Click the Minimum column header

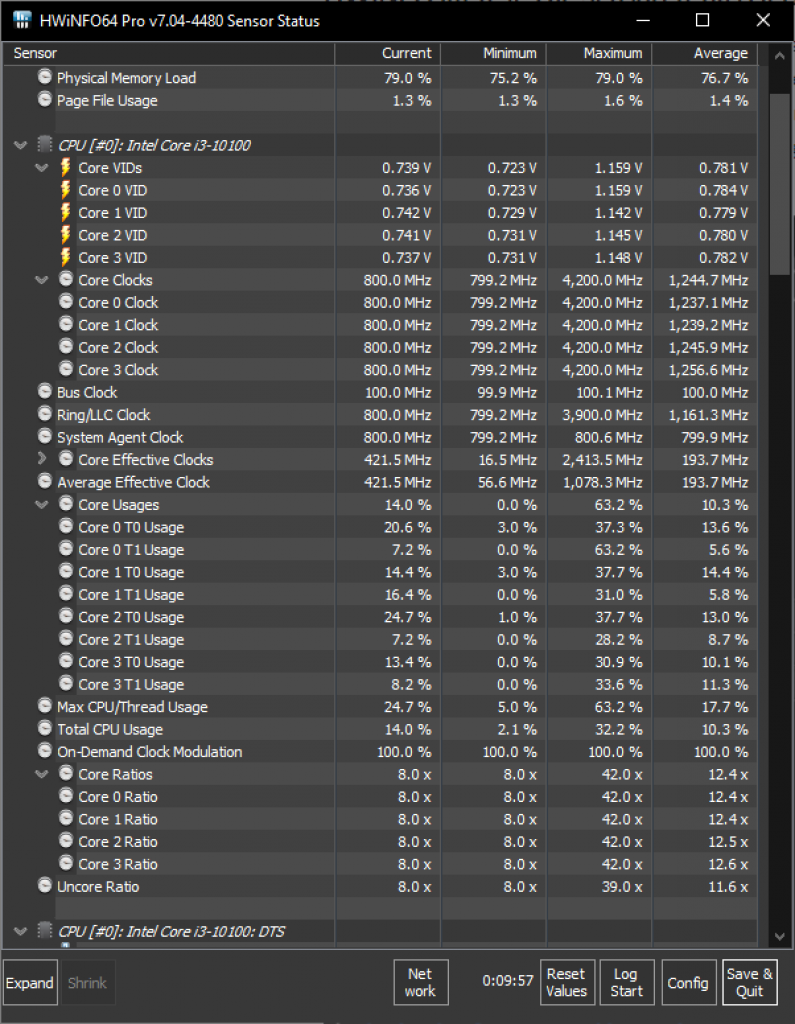pyautogui.click(x=494, y=54)
